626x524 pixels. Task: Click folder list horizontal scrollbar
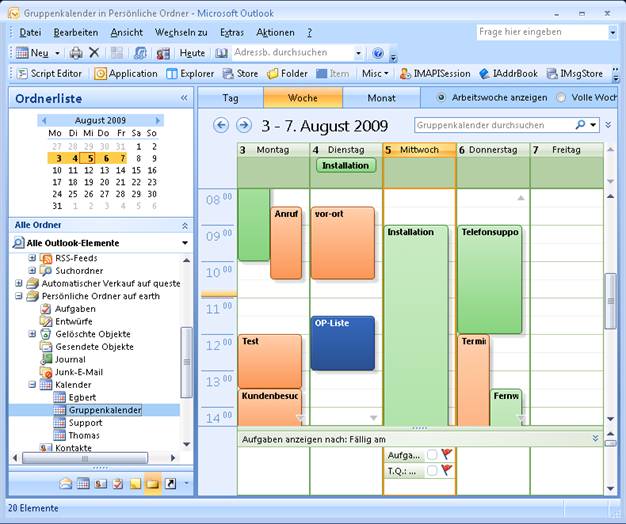coord(85,458)
